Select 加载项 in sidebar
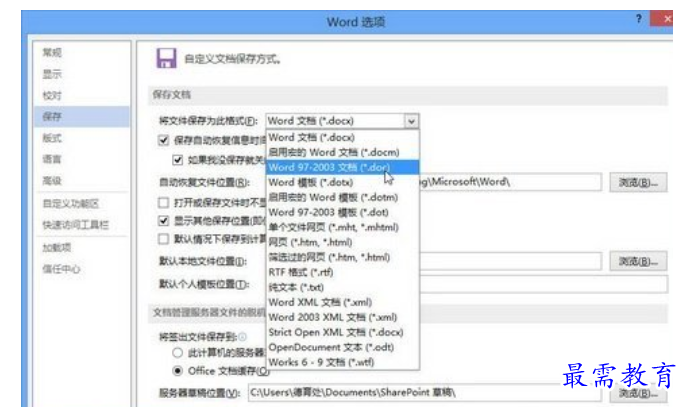Screen dimensions: 684x407 pyautogui.click(x=57, y=248)
